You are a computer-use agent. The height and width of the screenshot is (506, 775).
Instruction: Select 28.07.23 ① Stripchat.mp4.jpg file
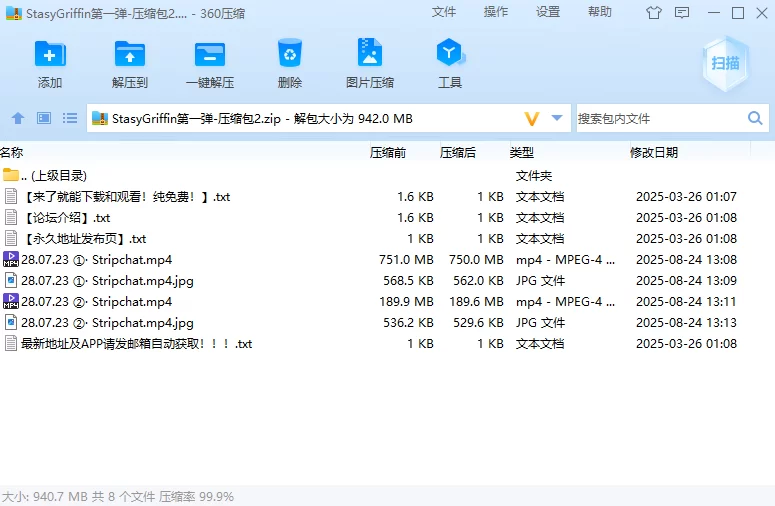(x=388, y=281)
